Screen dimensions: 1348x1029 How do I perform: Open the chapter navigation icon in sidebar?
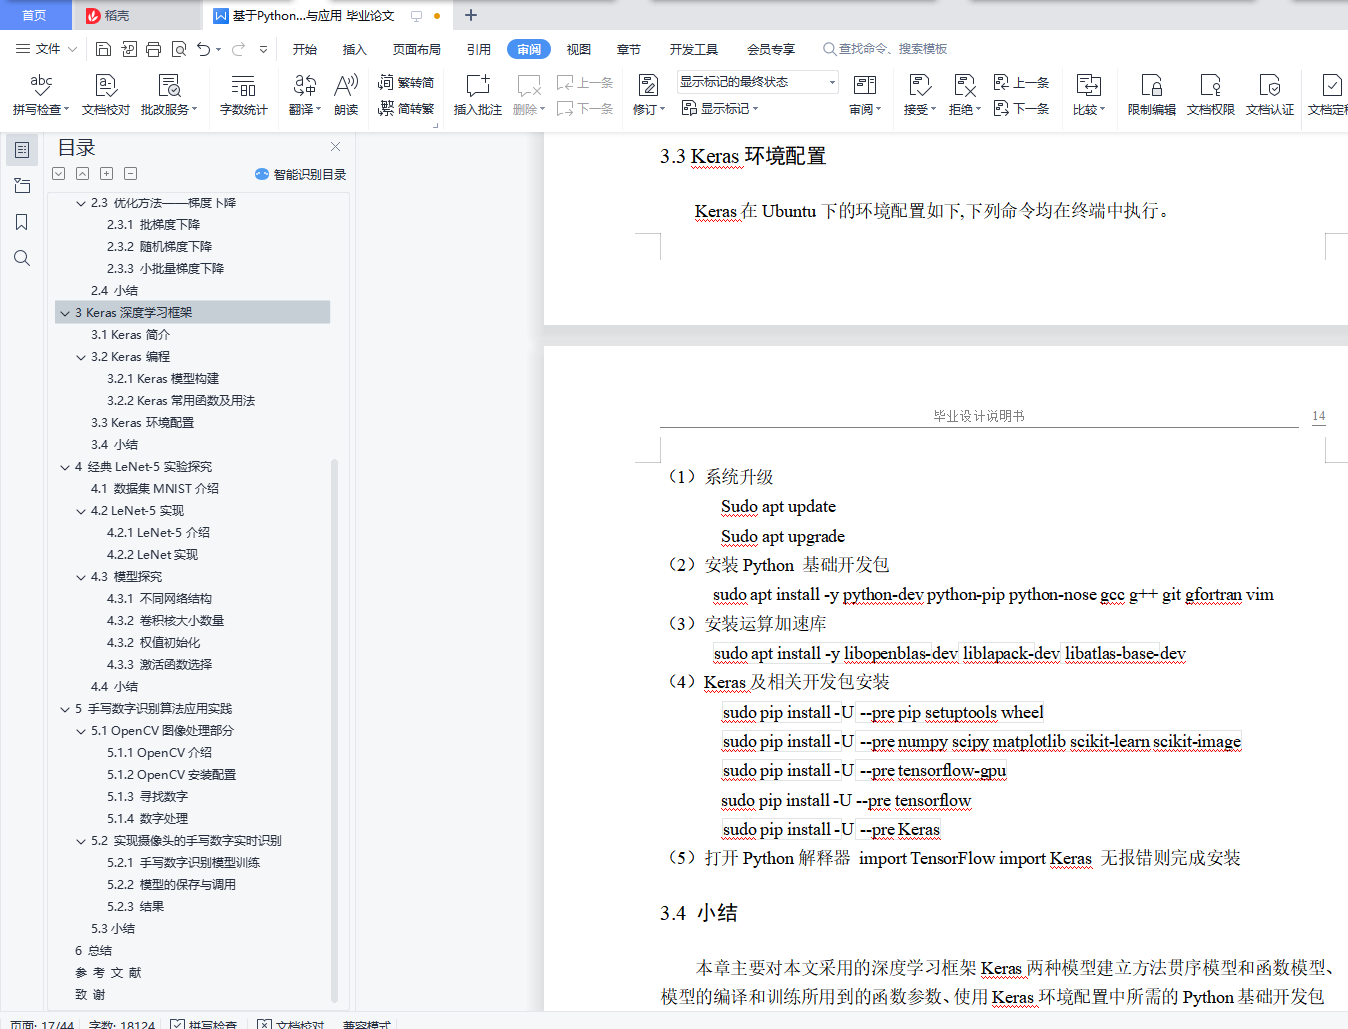pyautogui.click(x=22, y=186)
